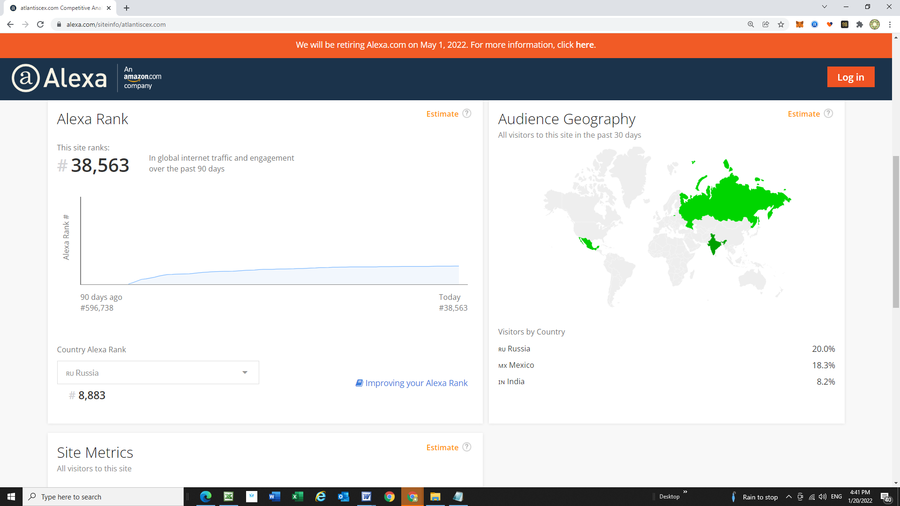Select the atlantiscex.com Competitive Analysis tab
900x506 pixels.
[60, 7]
